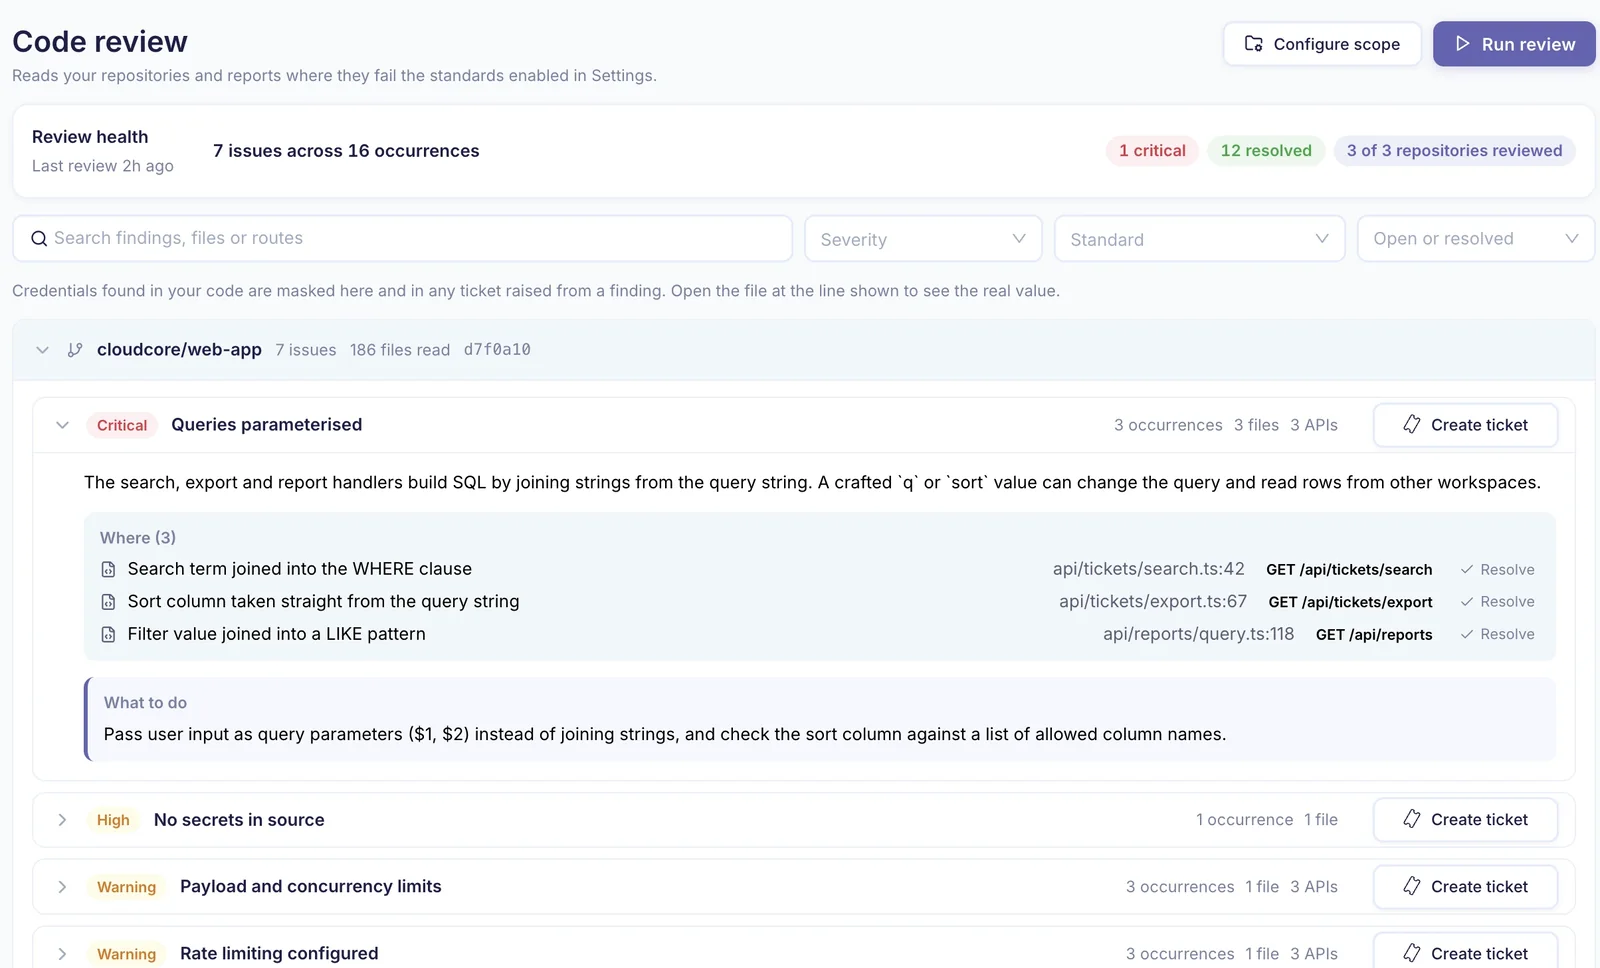Collapse the Queries parameterised finding

click(62, 425)
